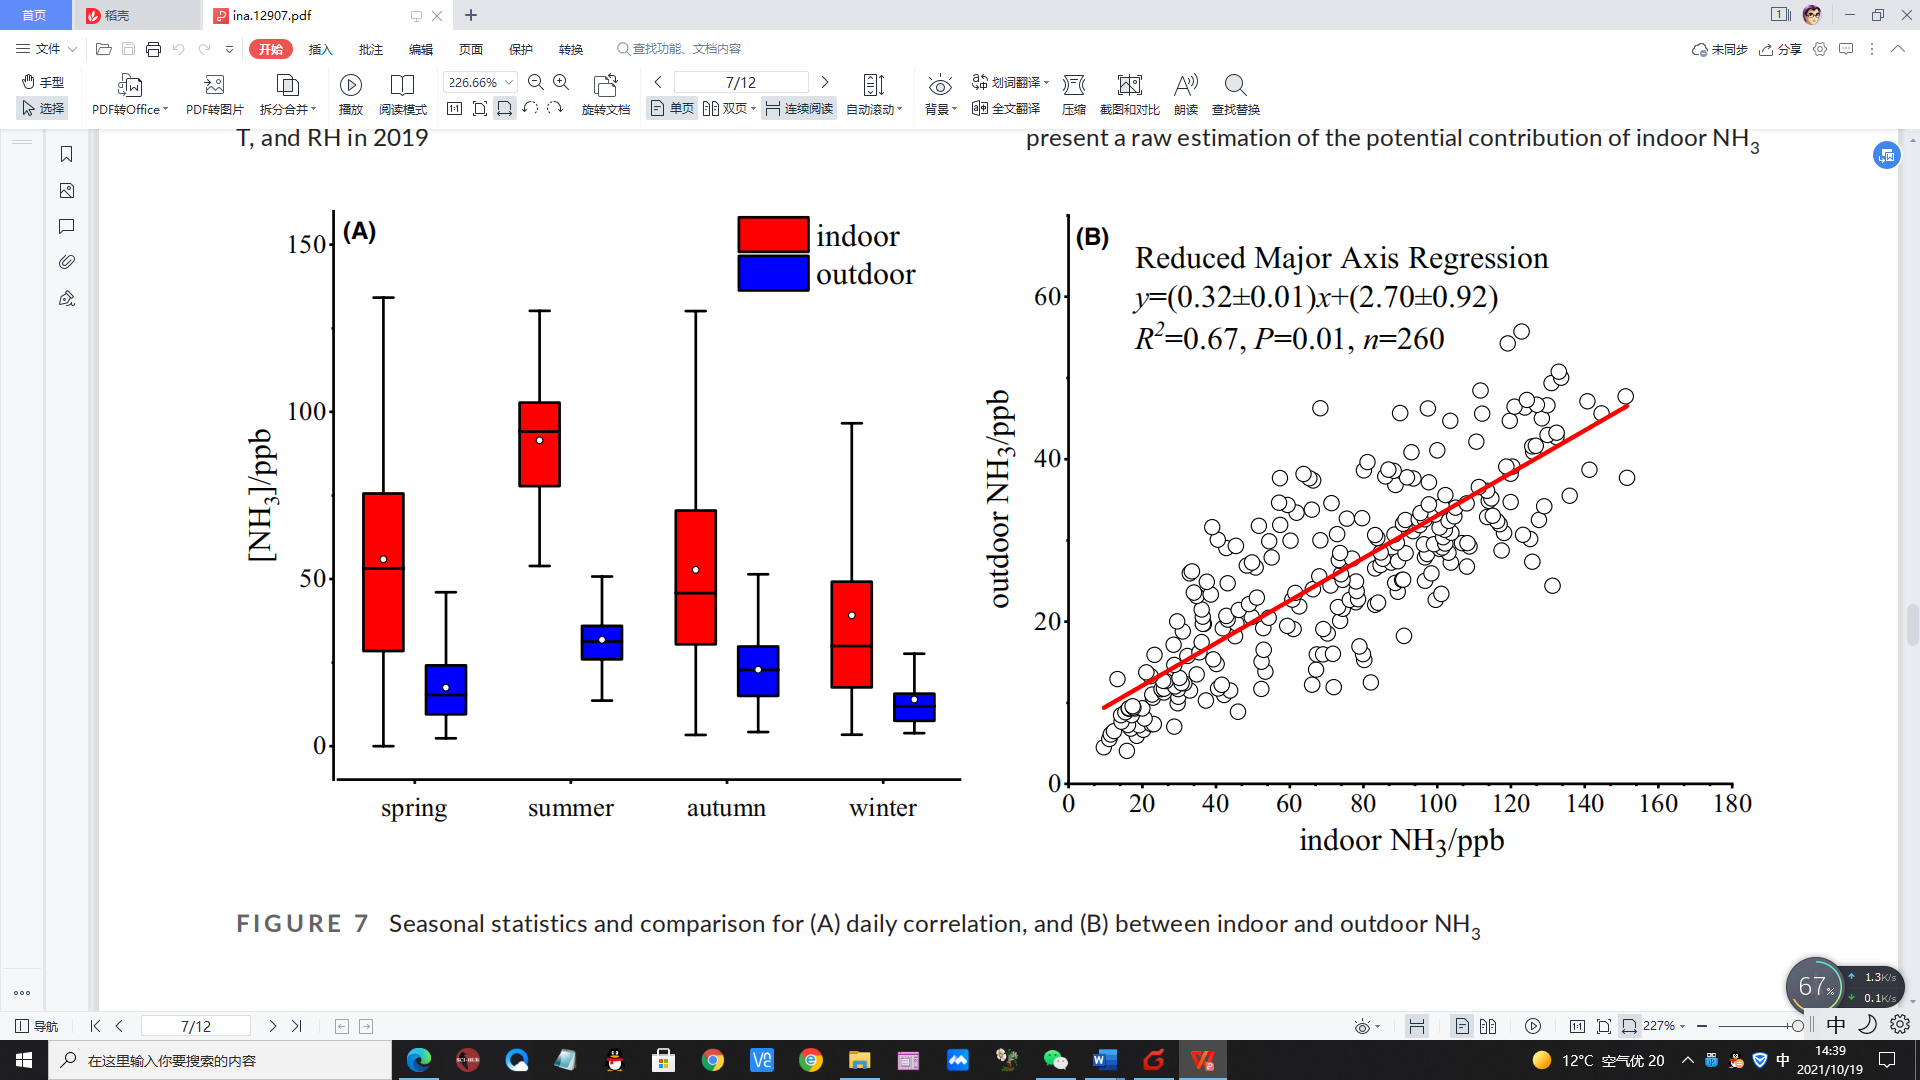Switch to the 插入 ribbon tab
Viewport: 1920px width, 1080px height.
coord(320,49)
